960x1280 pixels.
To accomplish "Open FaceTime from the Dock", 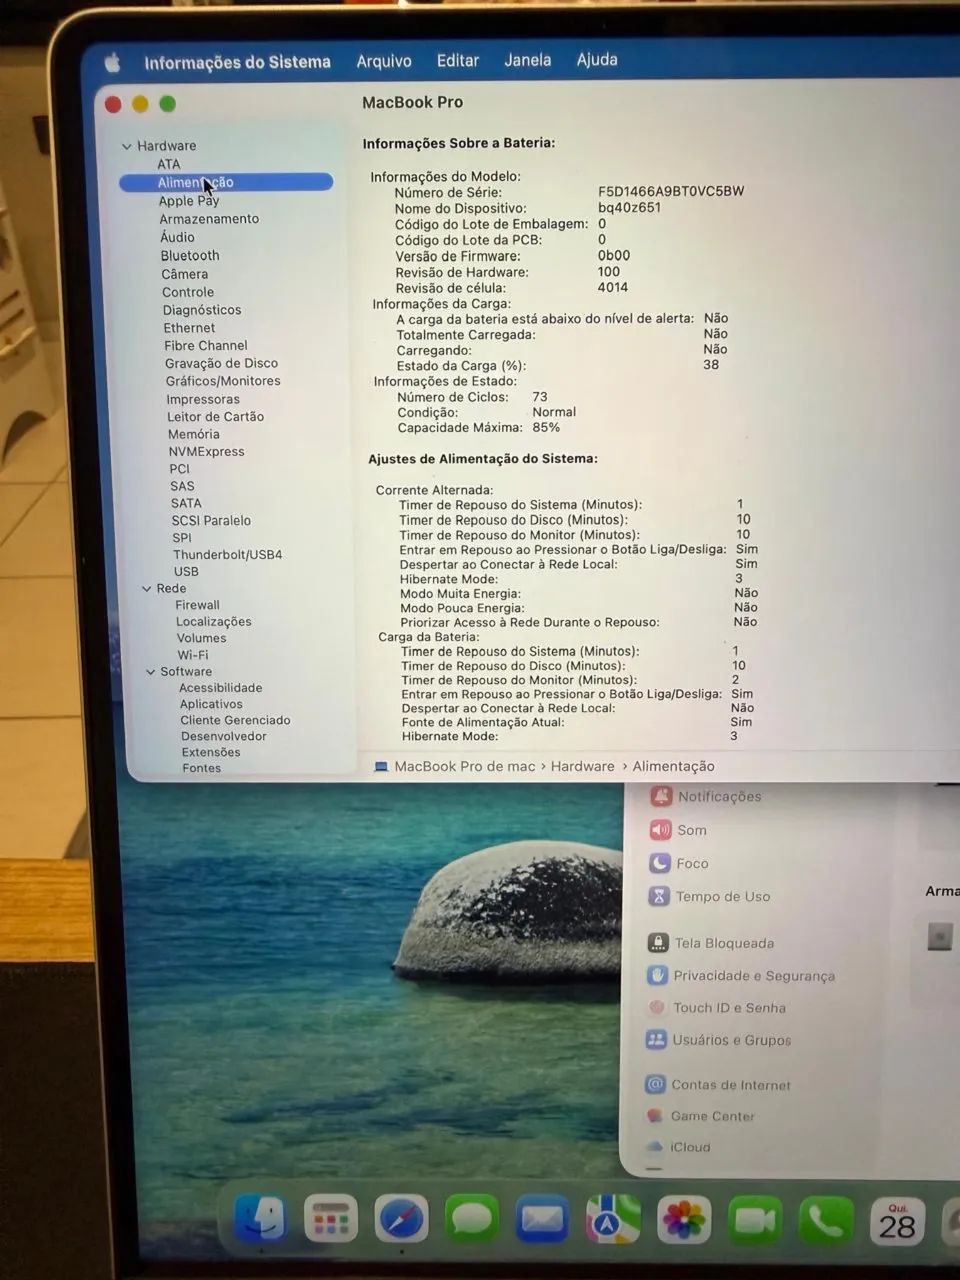I will 755,1222.
